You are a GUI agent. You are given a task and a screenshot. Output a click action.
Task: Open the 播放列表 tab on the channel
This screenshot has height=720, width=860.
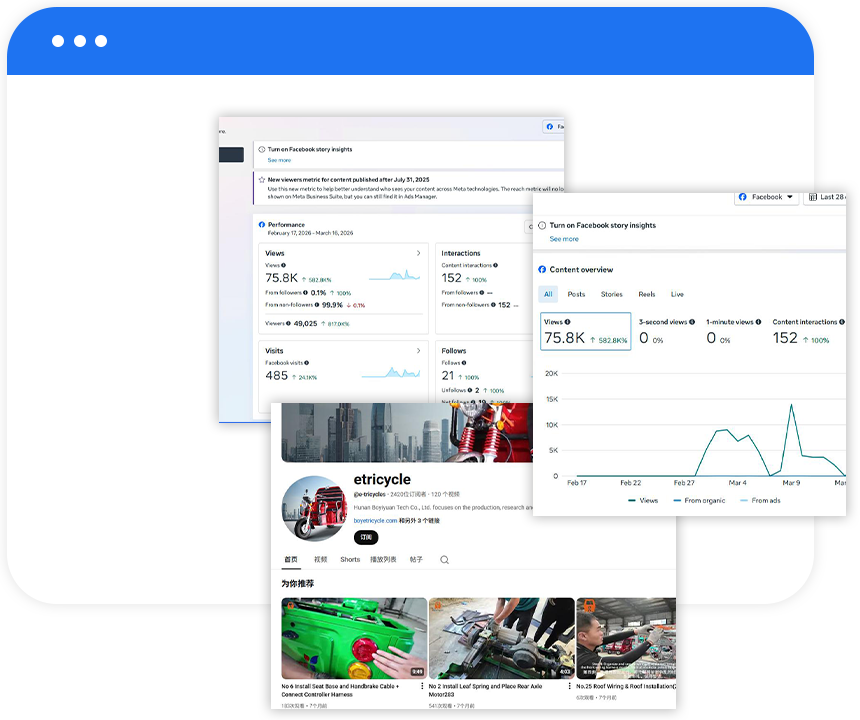click(x=383, y=560)
